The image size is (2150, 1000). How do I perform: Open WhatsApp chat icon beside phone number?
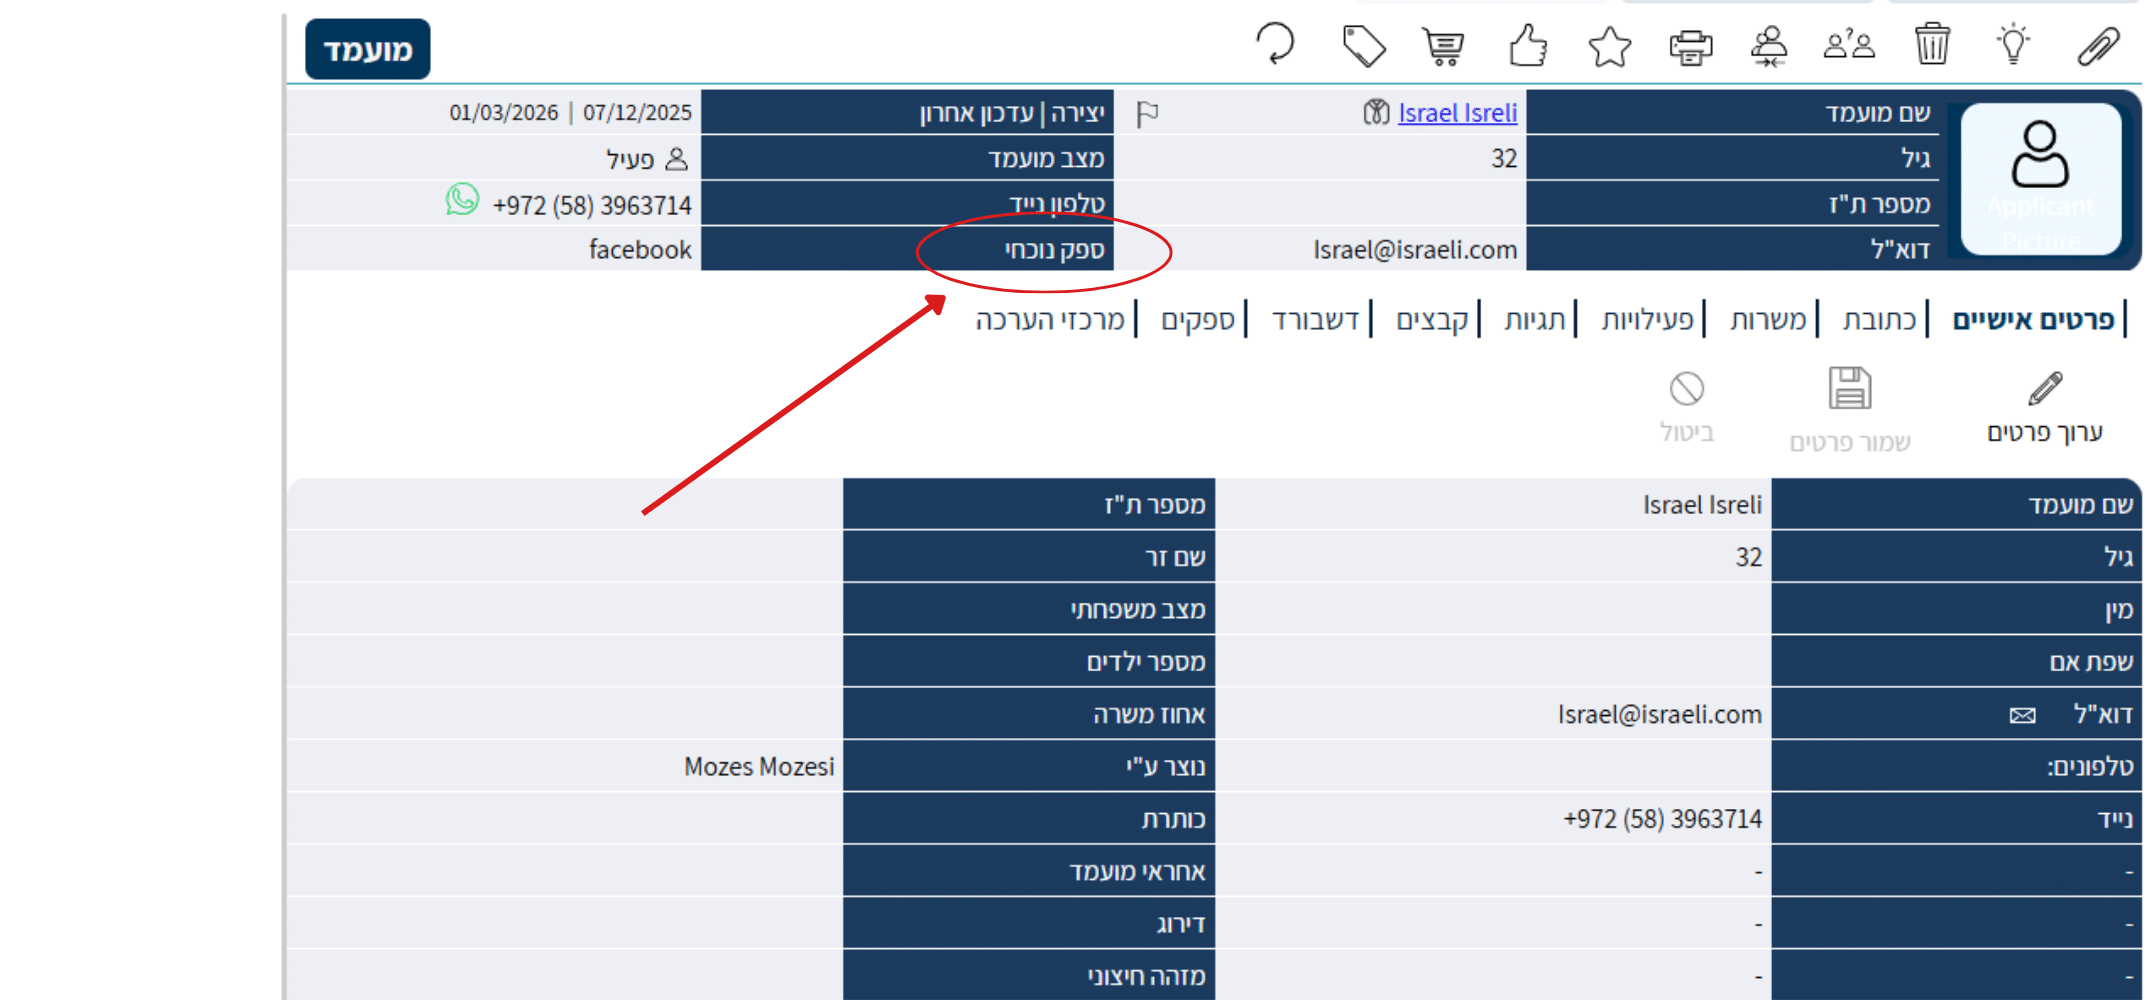tap(462, 200)
